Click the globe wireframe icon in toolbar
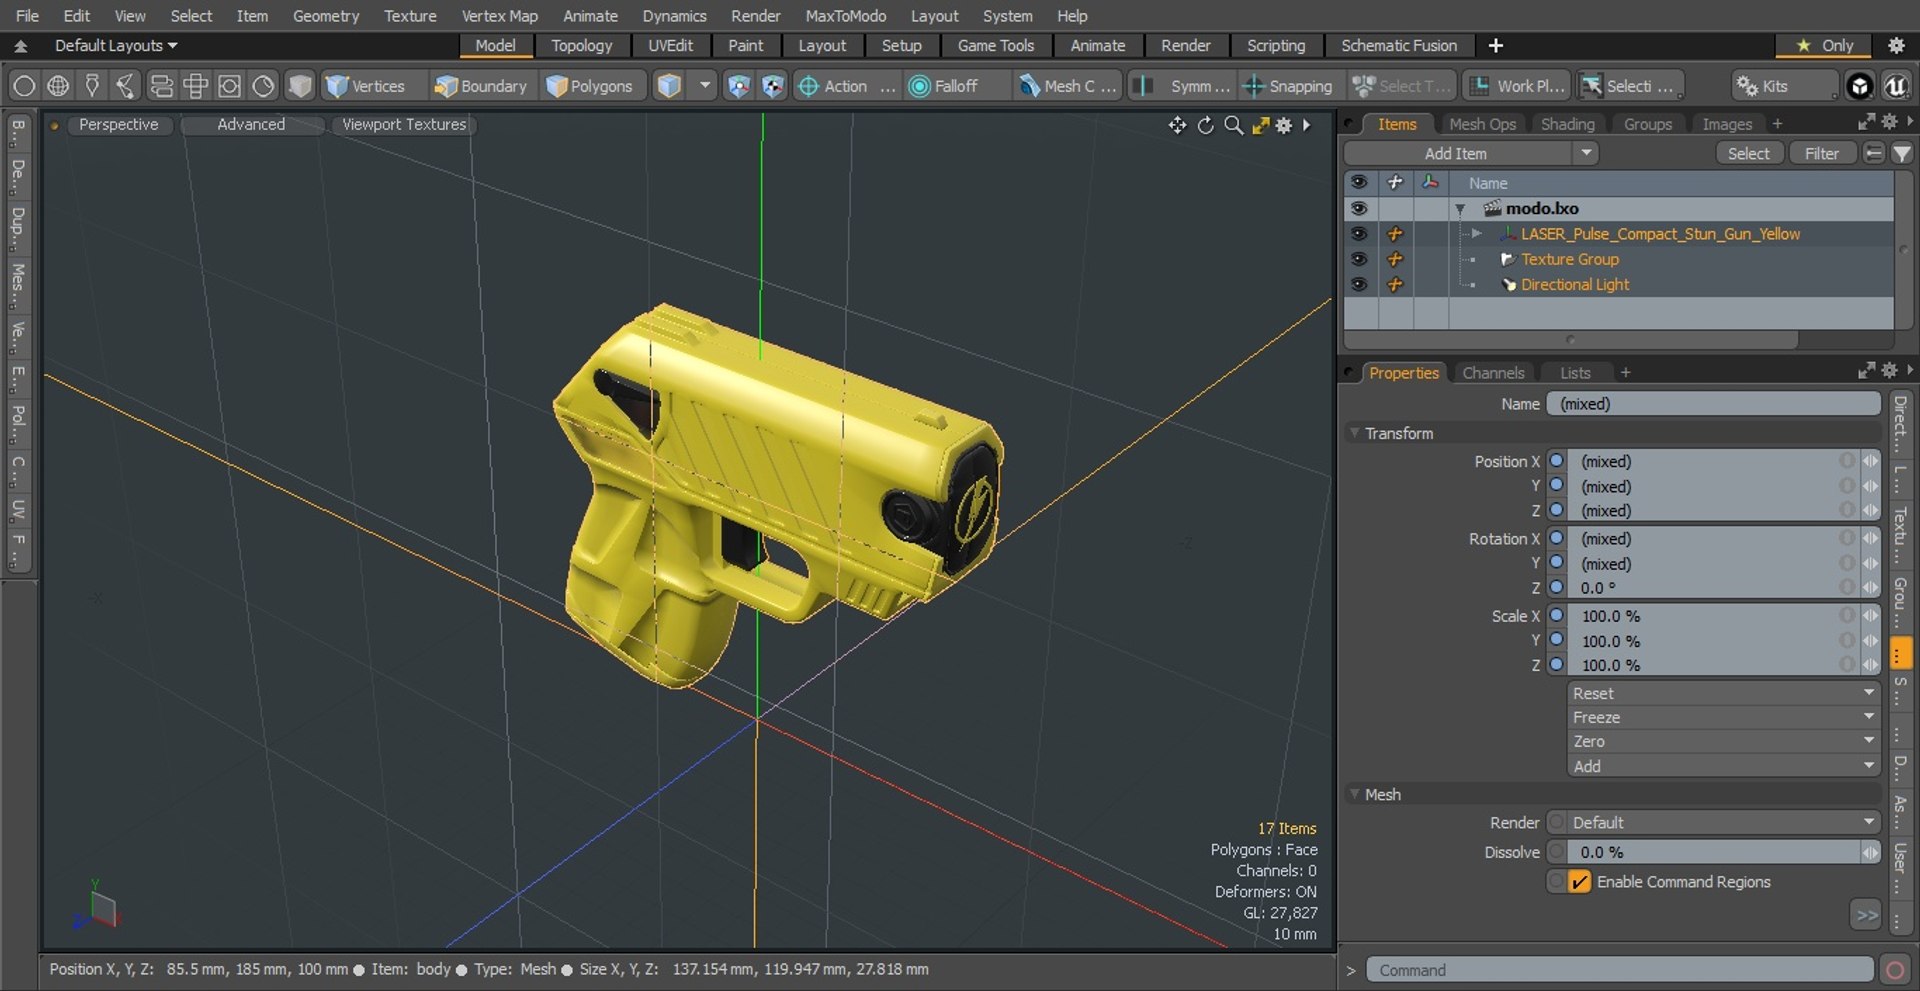The image size is (1920, 991). (58, 86)
